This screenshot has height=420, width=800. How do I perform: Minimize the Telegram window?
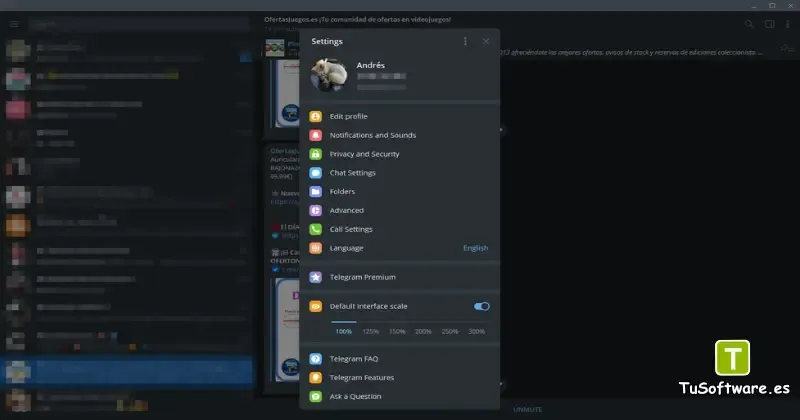pos(754,5)
